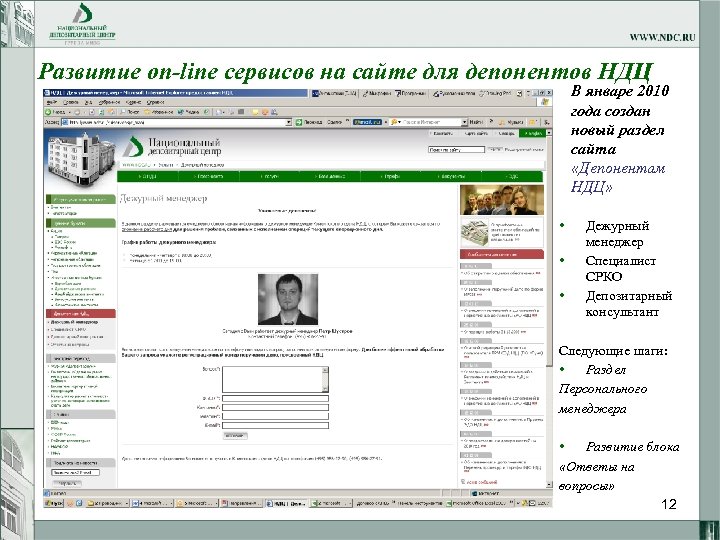Click the Back (Назад) browser button
This screenshot has height=540, width=720.
(x=55, y=112)
